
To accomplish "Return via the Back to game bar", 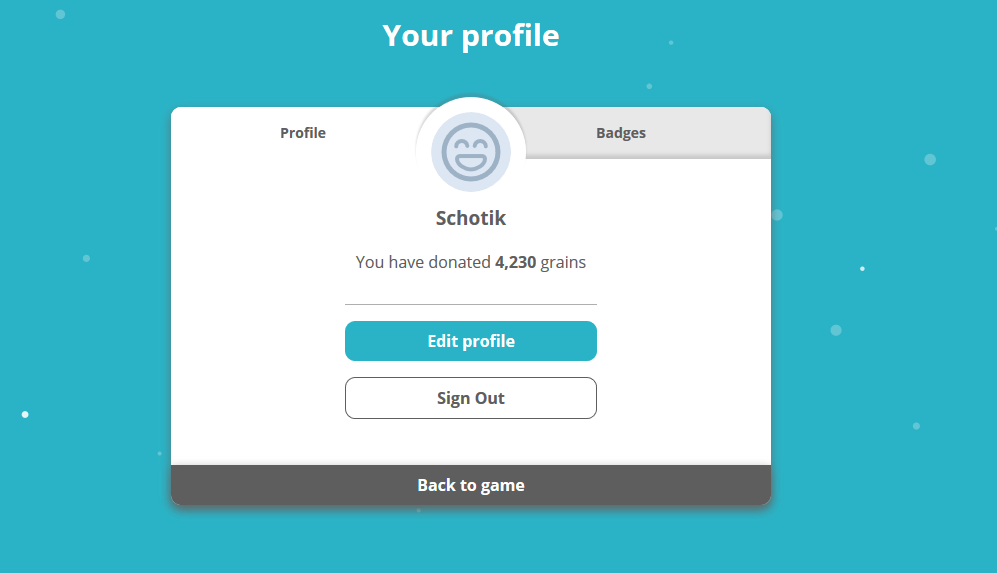I will point(471,485).
